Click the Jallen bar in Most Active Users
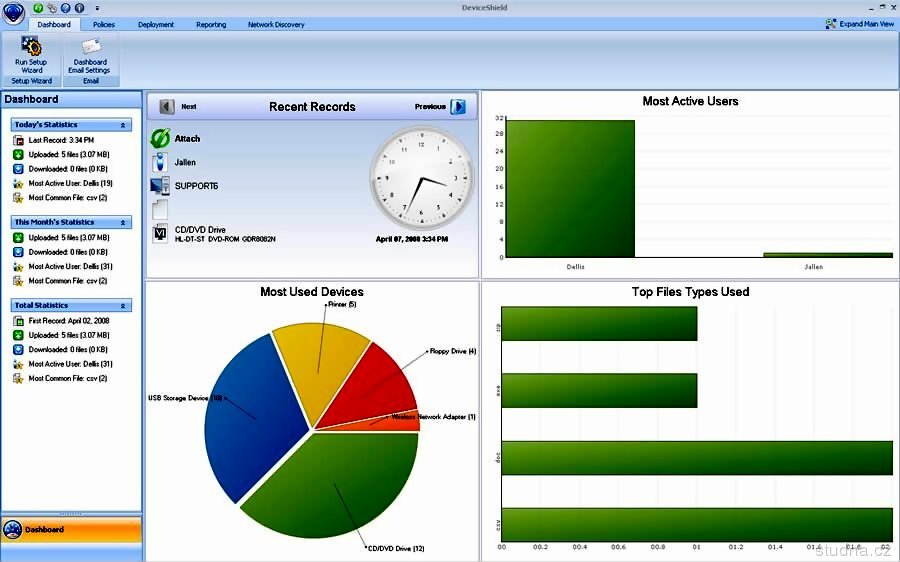 click(x=828, y=255)
